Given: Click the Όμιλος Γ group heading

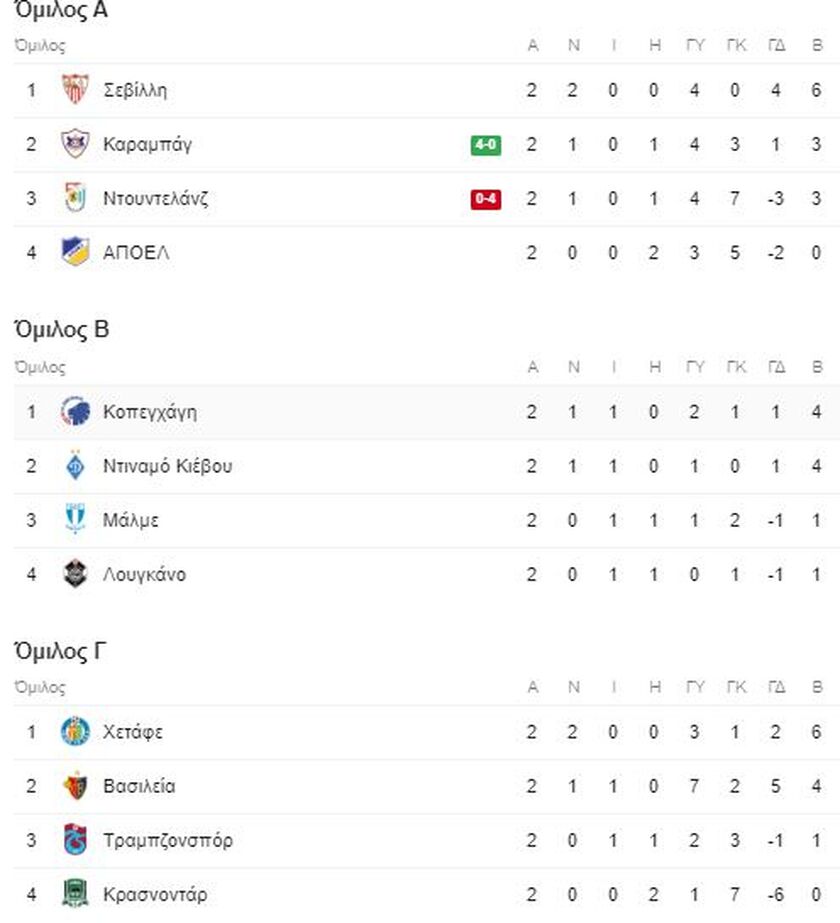Looking at the screenshot, I should coord(60,652).
